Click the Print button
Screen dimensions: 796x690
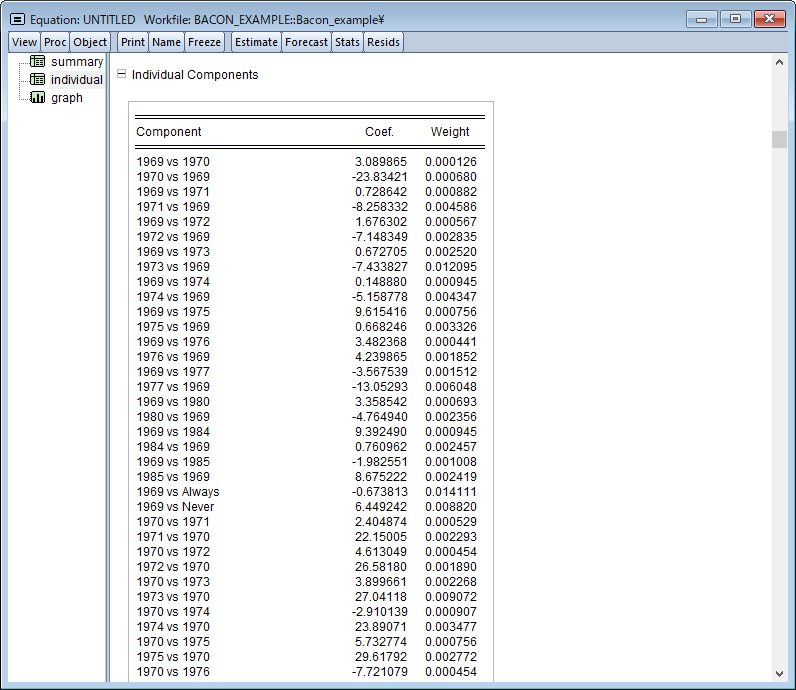coord(132,42)
